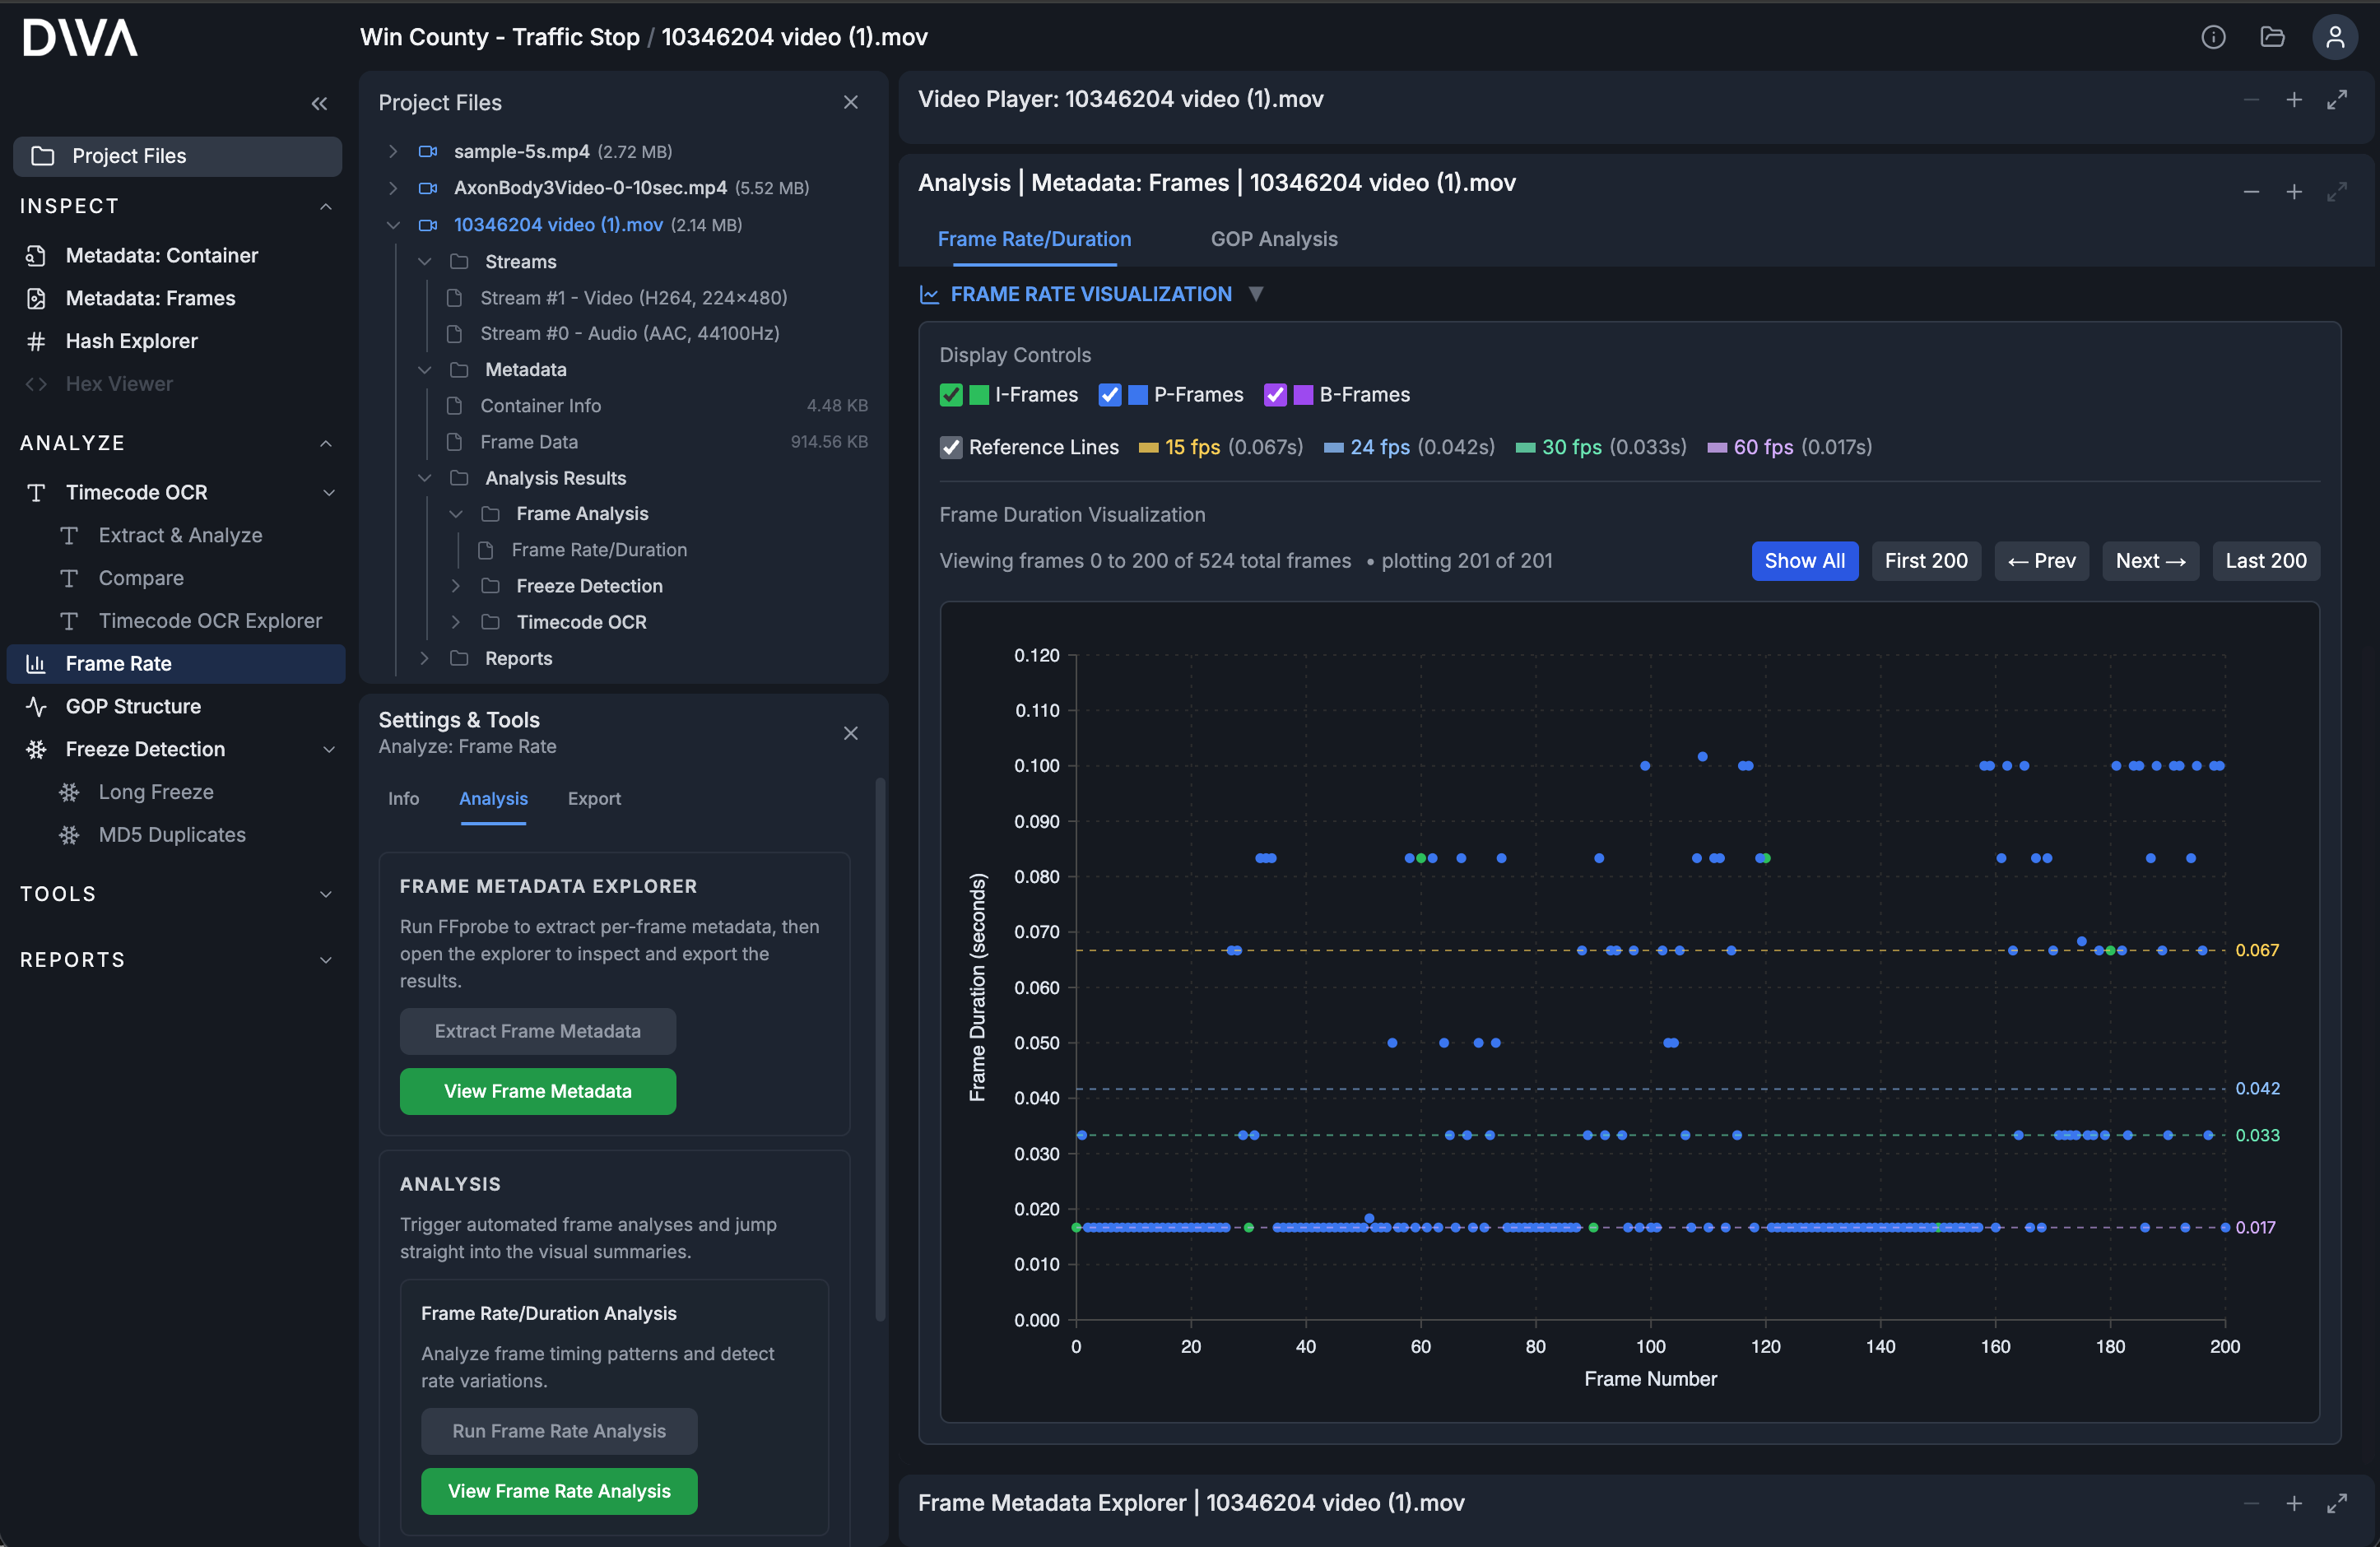Click the Metadata: Container sidebar icon
The width and height of the screenshot is (2380, 1547).
tap(36, 255)
